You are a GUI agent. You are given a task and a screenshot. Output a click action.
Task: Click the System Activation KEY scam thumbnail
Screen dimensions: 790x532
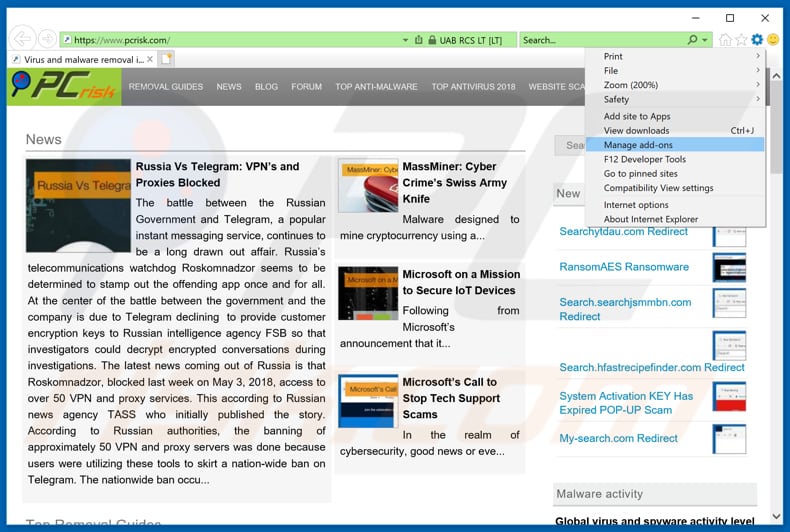click(x=729, y=396)
